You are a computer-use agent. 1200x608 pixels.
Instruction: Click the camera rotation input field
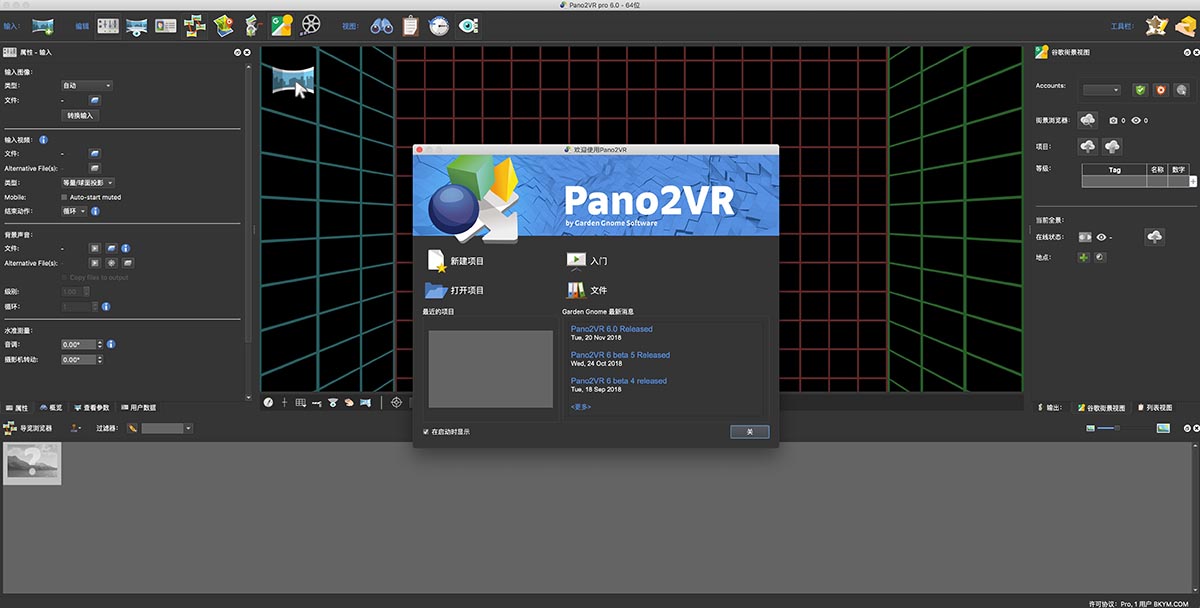tap(78, 359)
